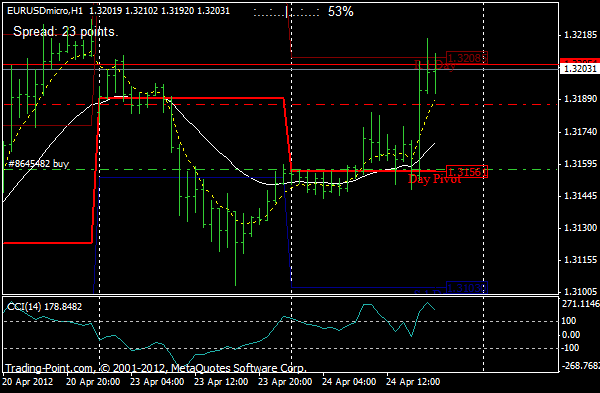Click the Day Pivot text label
600x393 pixels.
tap(434, 179)
